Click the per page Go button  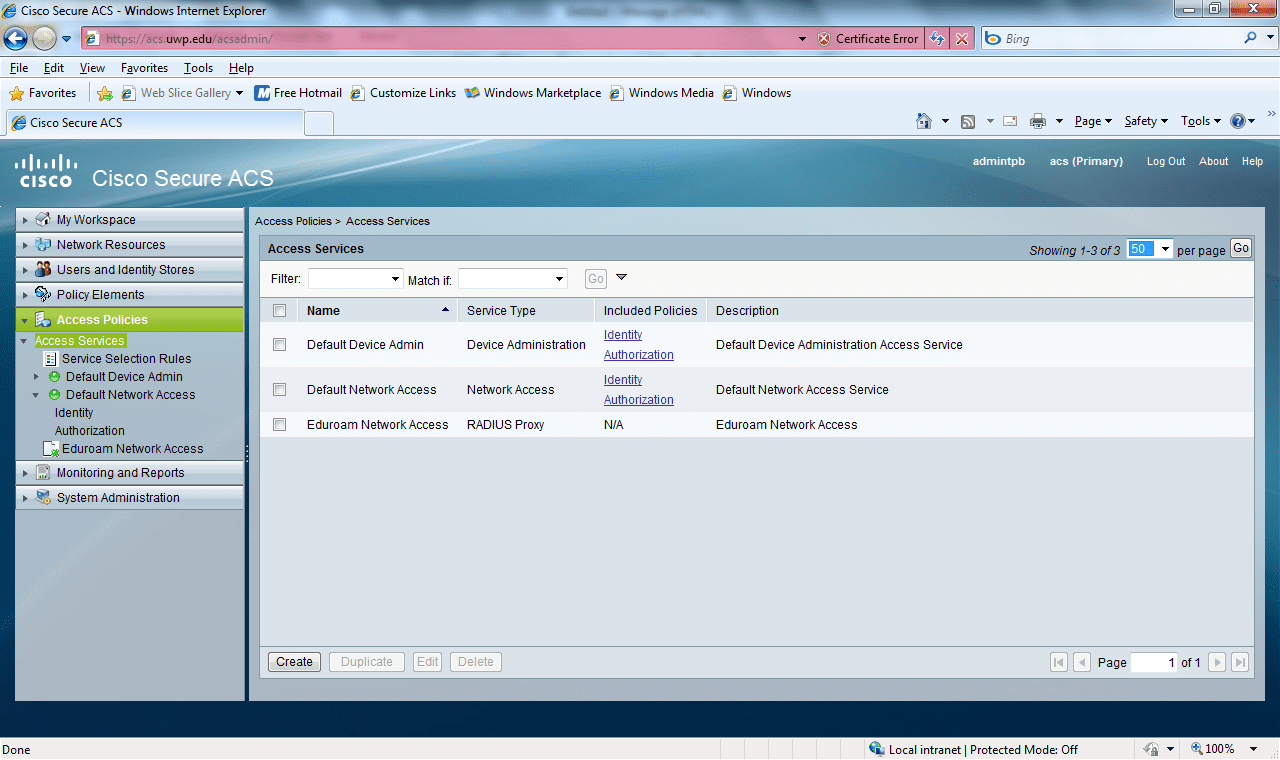coord(1240,249)
